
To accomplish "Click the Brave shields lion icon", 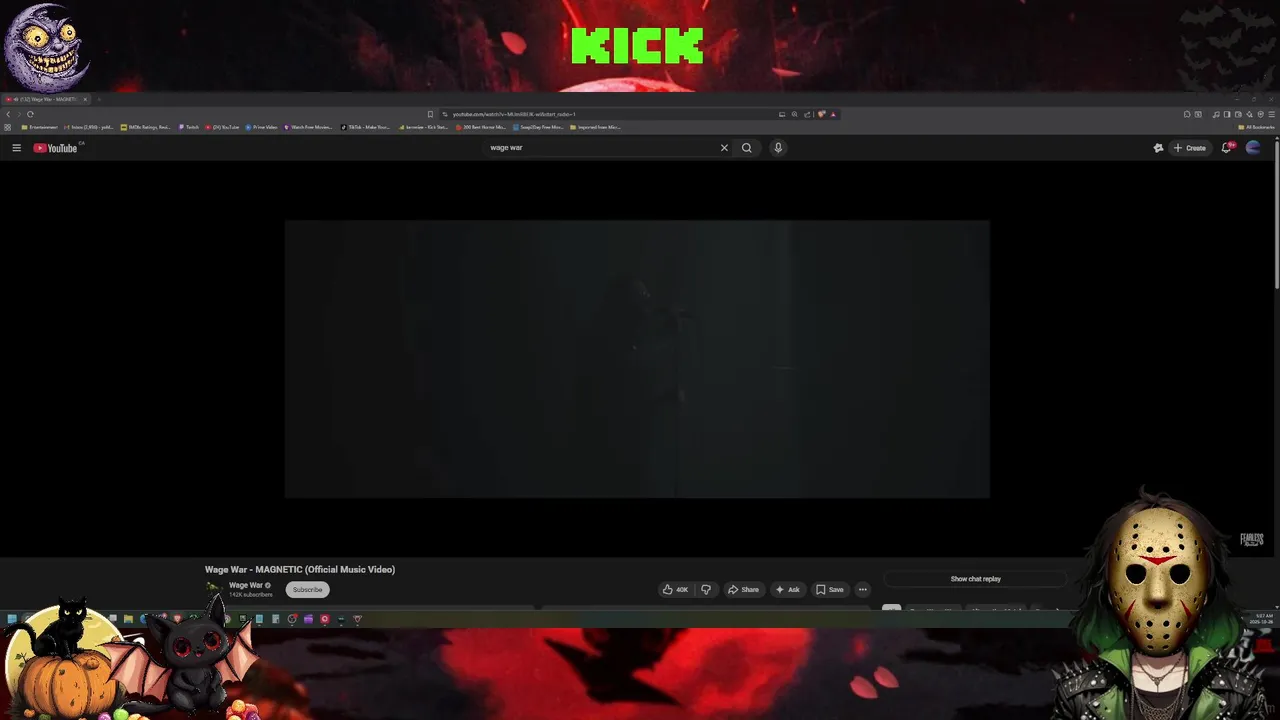I will (822, 114).
